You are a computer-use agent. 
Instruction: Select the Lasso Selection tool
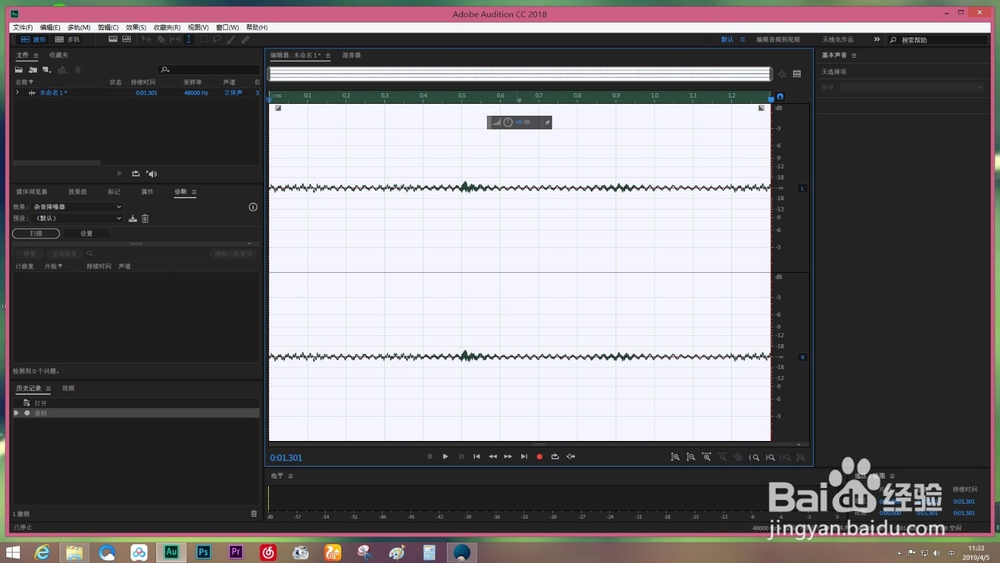pyautogui.click(x=217, y=40)
